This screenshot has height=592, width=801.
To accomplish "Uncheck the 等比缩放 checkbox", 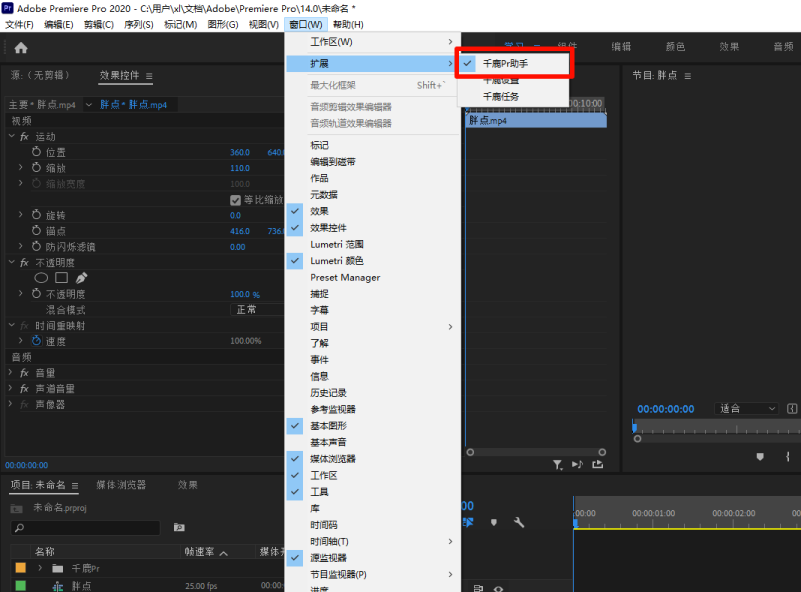I will (236, 199).
